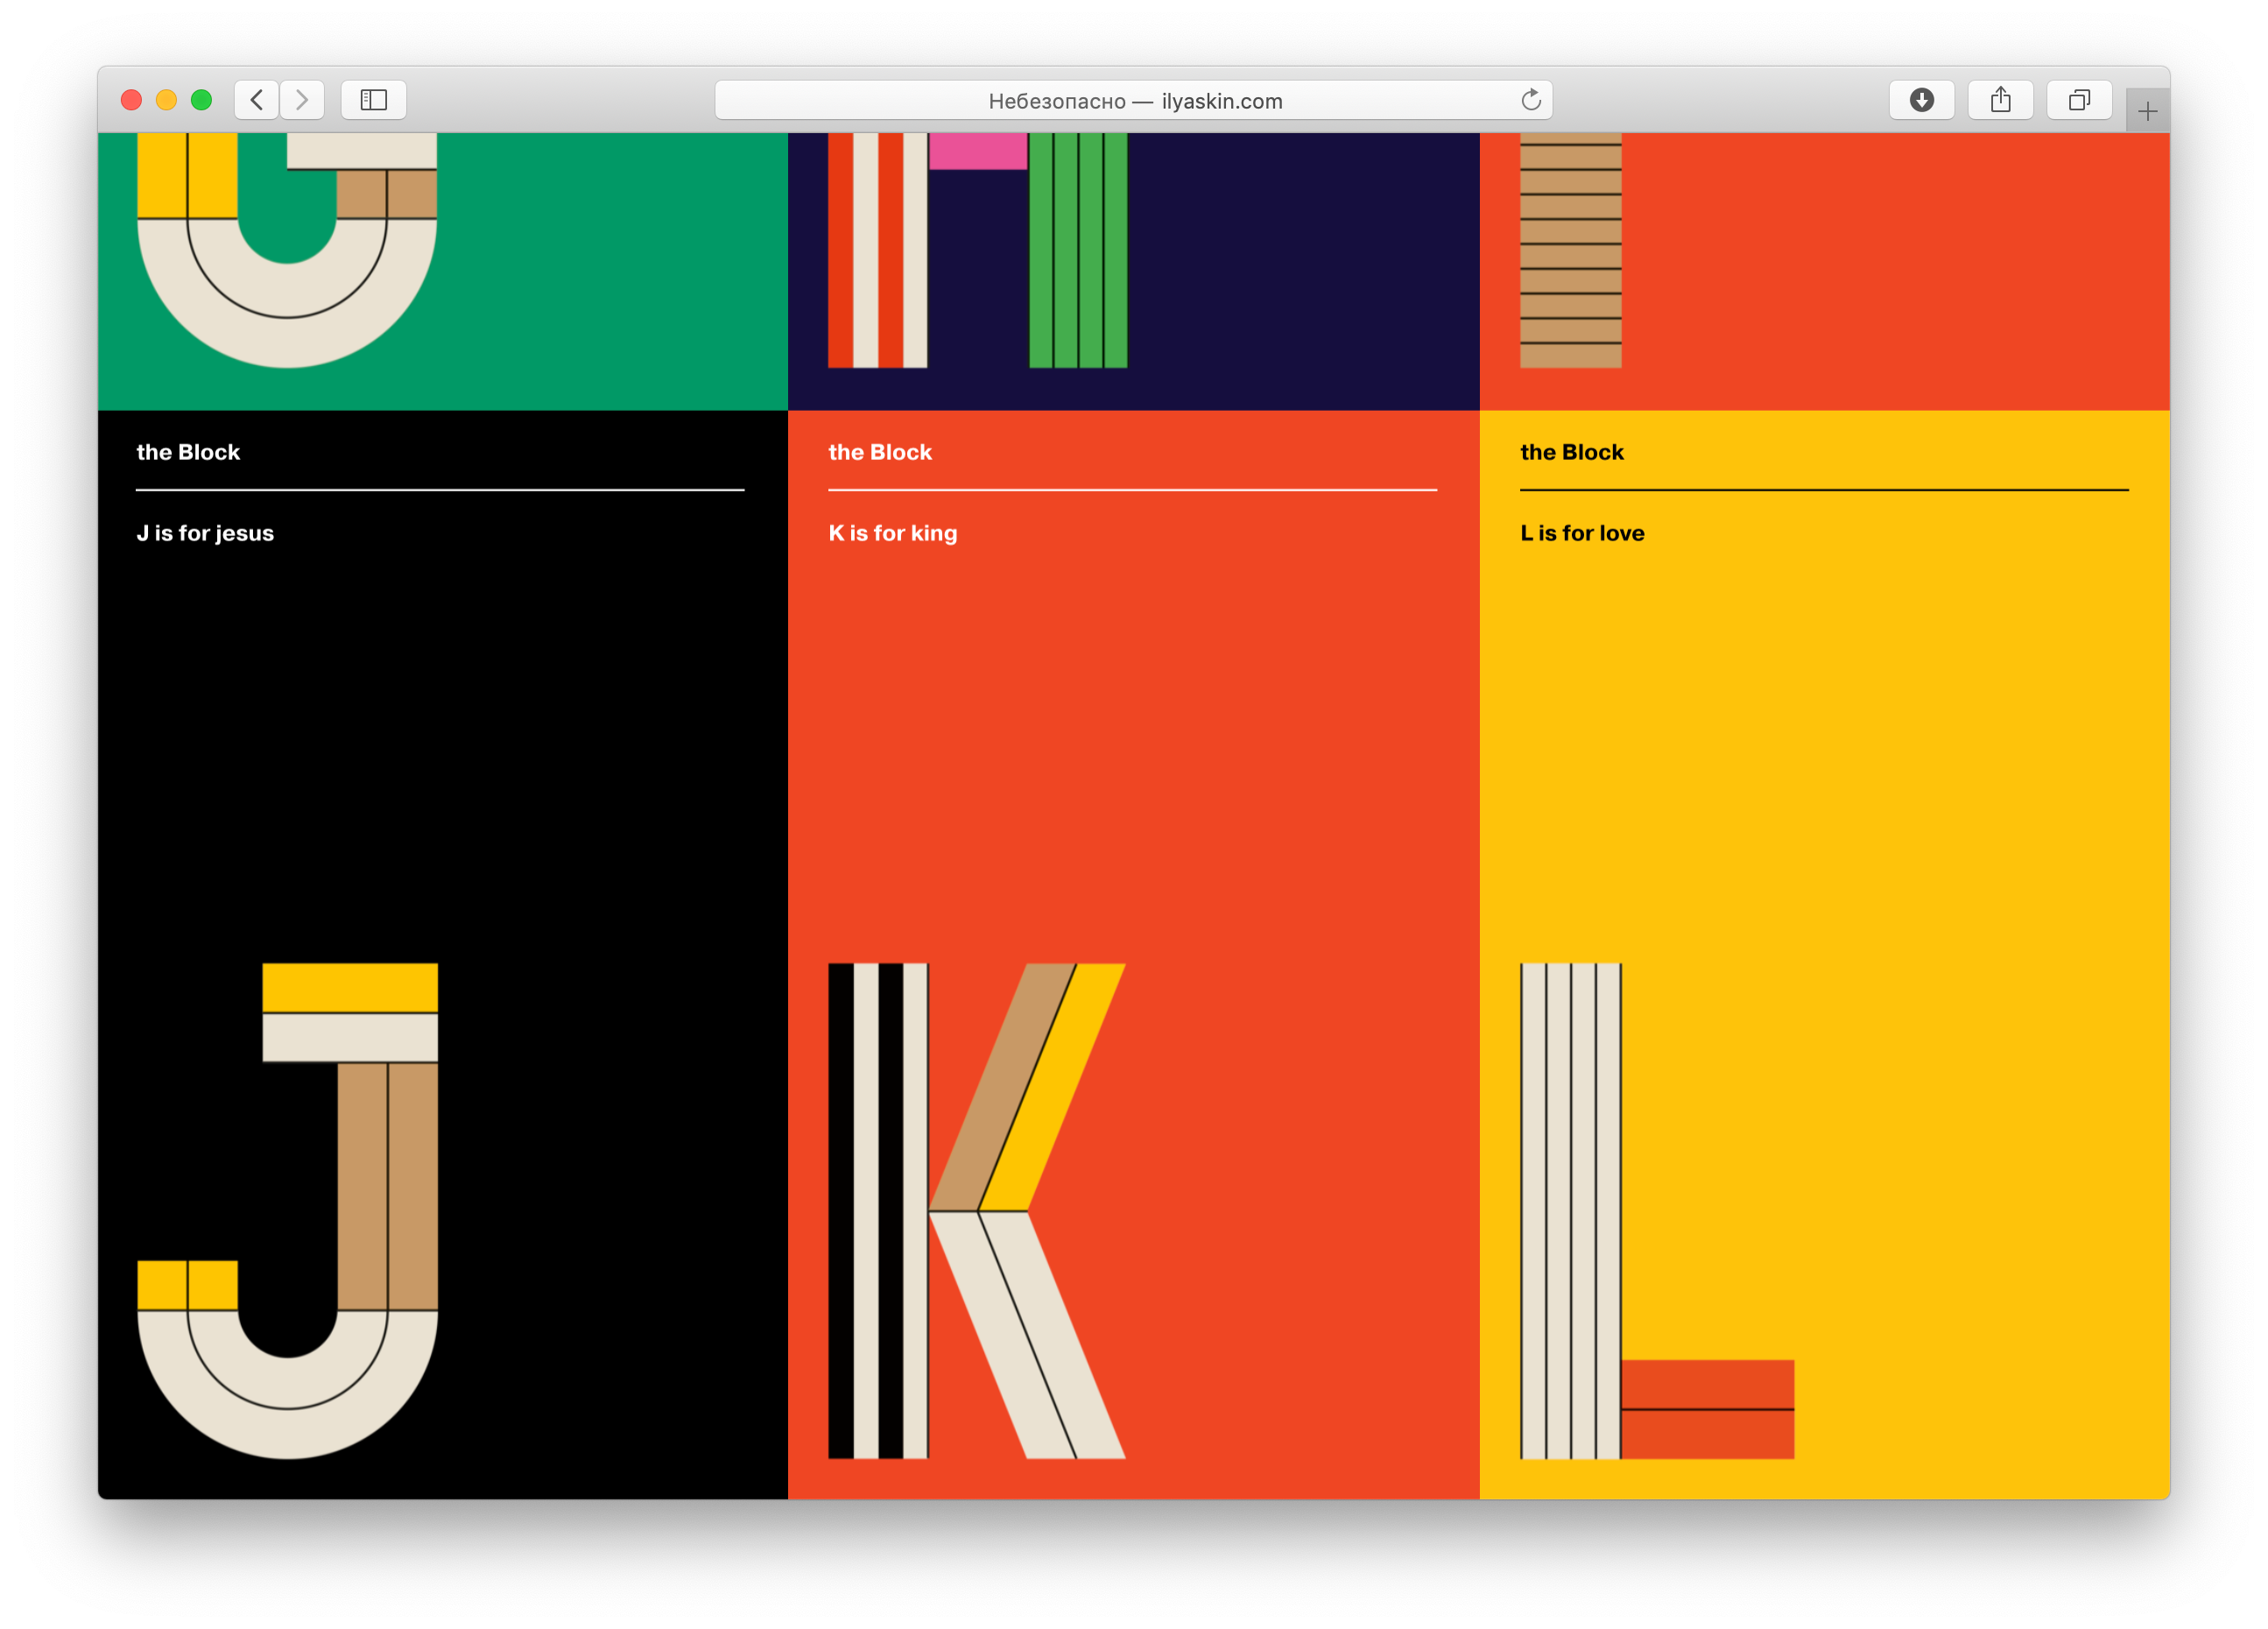Click the Safari back arrow button
The height and width of the screenshot is (1629, 2268).
coord(257,100)
